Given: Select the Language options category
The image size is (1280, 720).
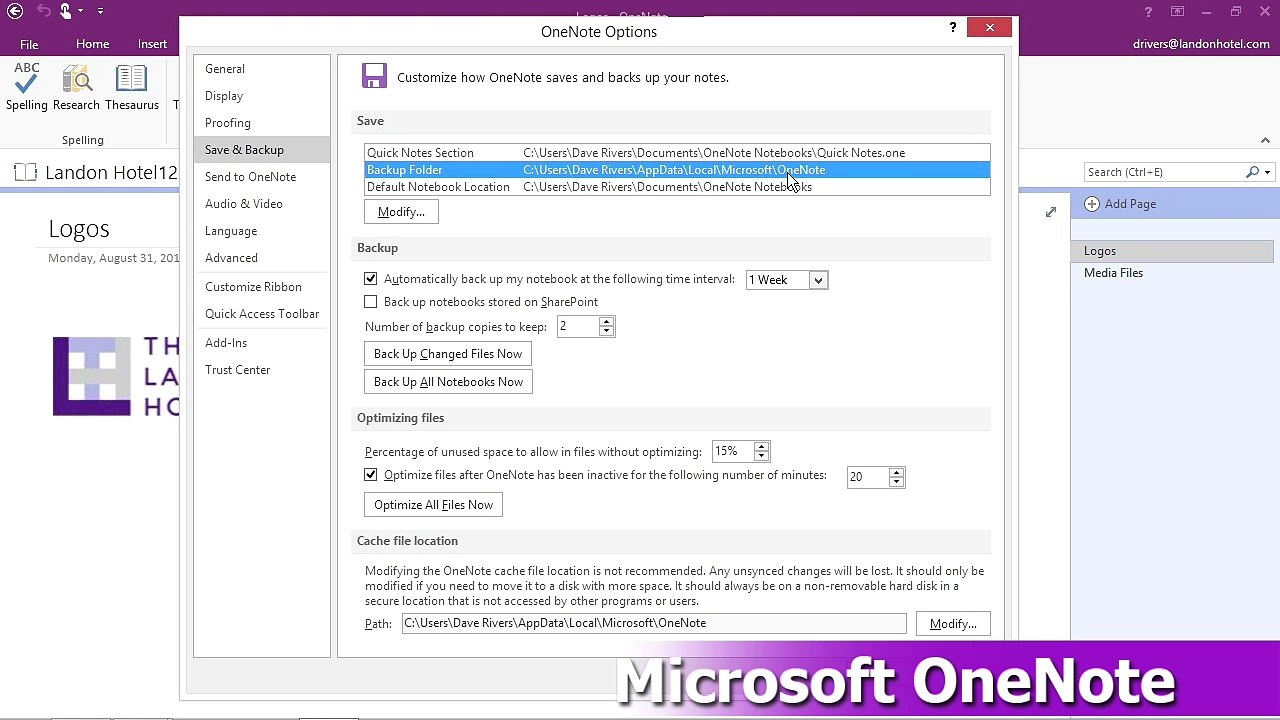Looking at the screenshot, I should pyautogui.click(x=262, y=231).
